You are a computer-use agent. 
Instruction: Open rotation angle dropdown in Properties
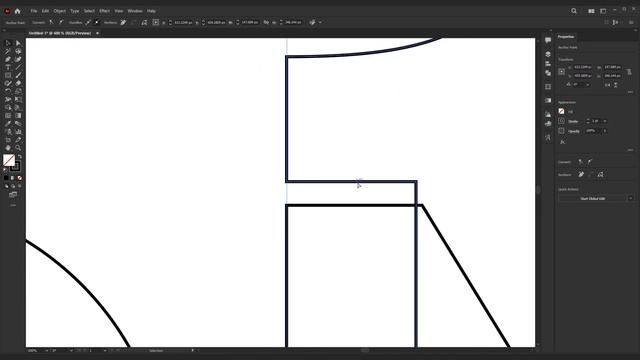coord(588,85)
